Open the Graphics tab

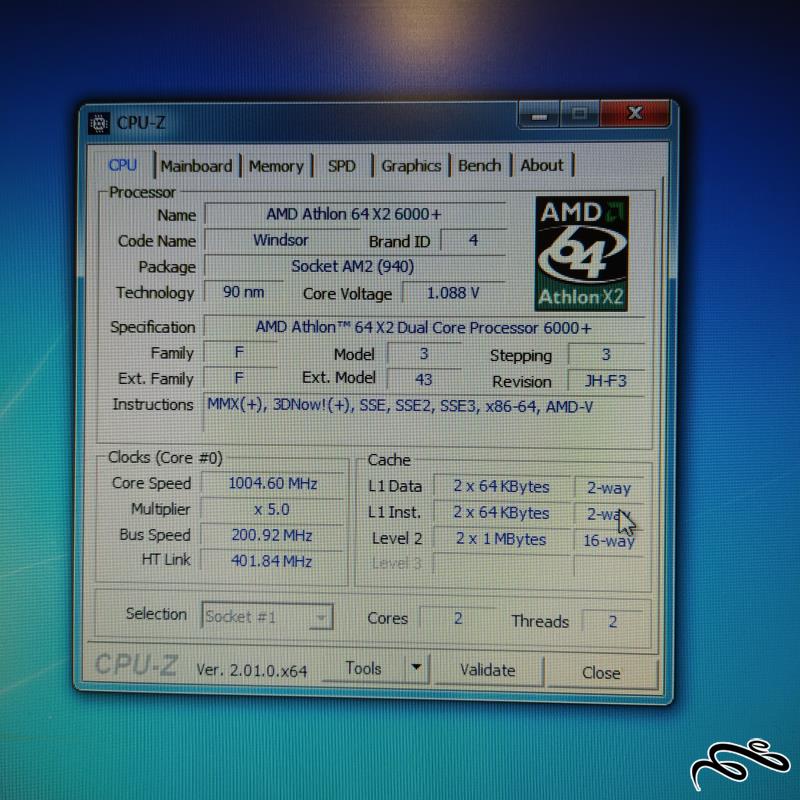pos(411,166)
